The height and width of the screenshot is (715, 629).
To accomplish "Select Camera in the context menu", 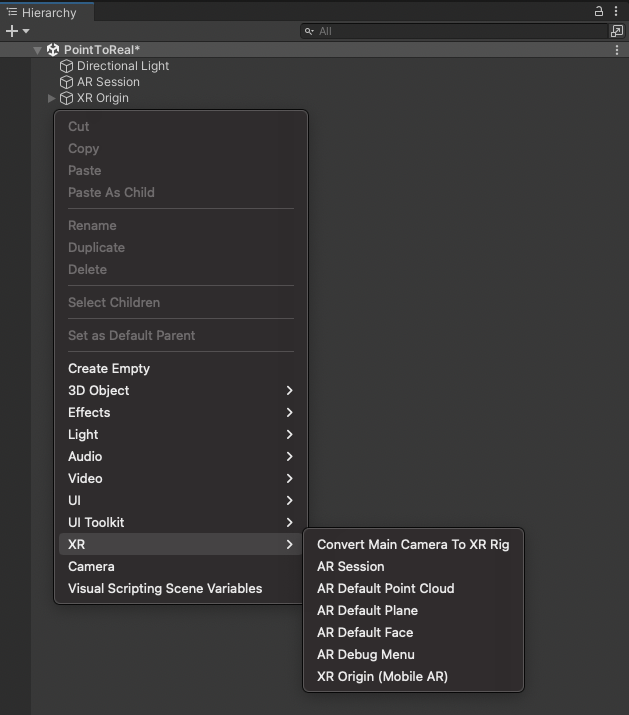I will click(91, 566).
